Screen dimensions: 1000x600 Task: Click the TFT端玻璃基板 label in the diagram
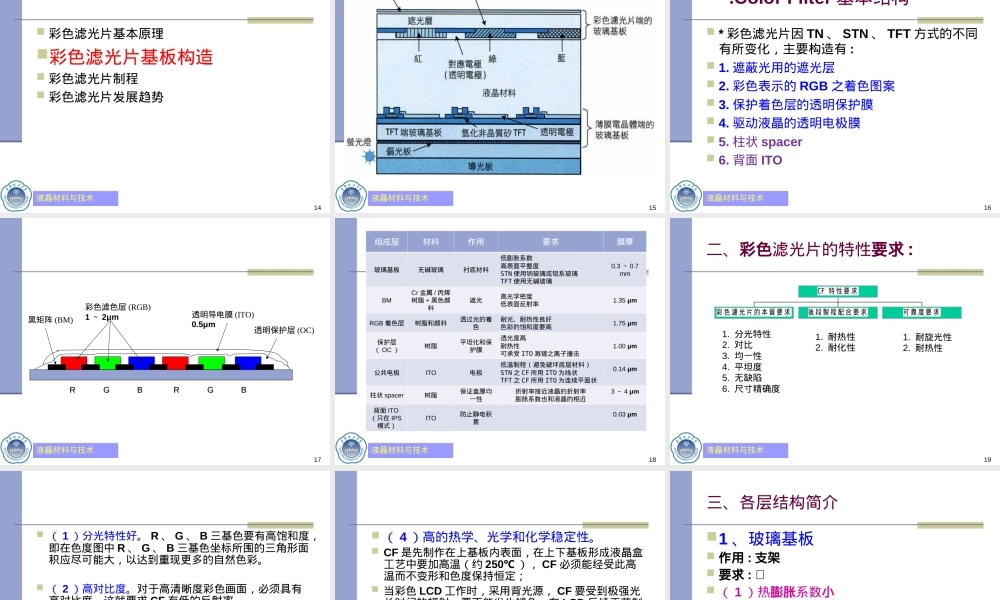(413, 132)
